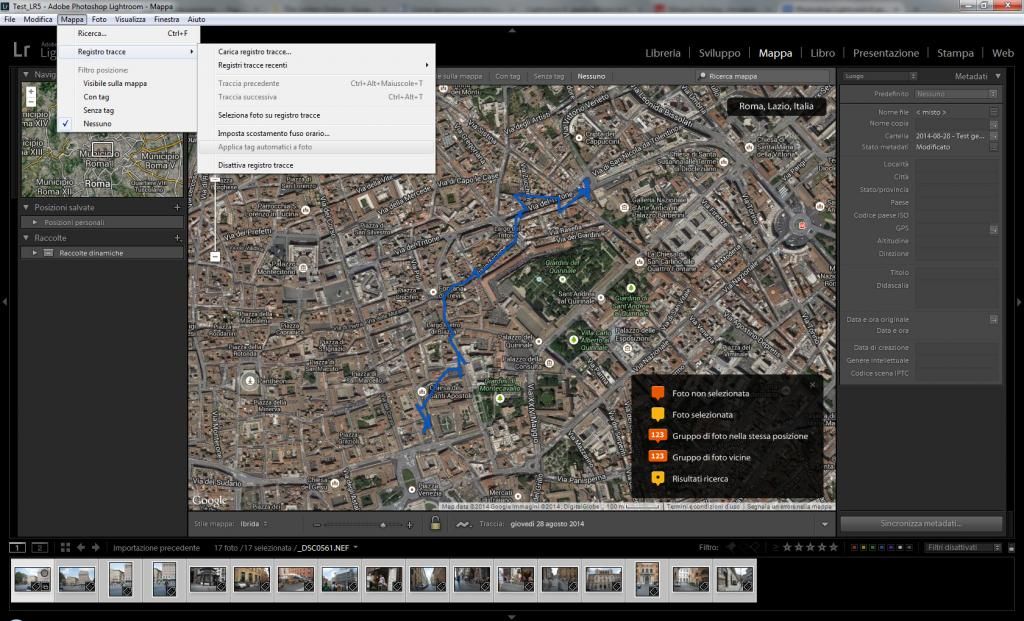Image resolution: width=1024 pixels, height=621 pixels.
Task: Click the Data e ora originale action icon
Action: [993, 319]
